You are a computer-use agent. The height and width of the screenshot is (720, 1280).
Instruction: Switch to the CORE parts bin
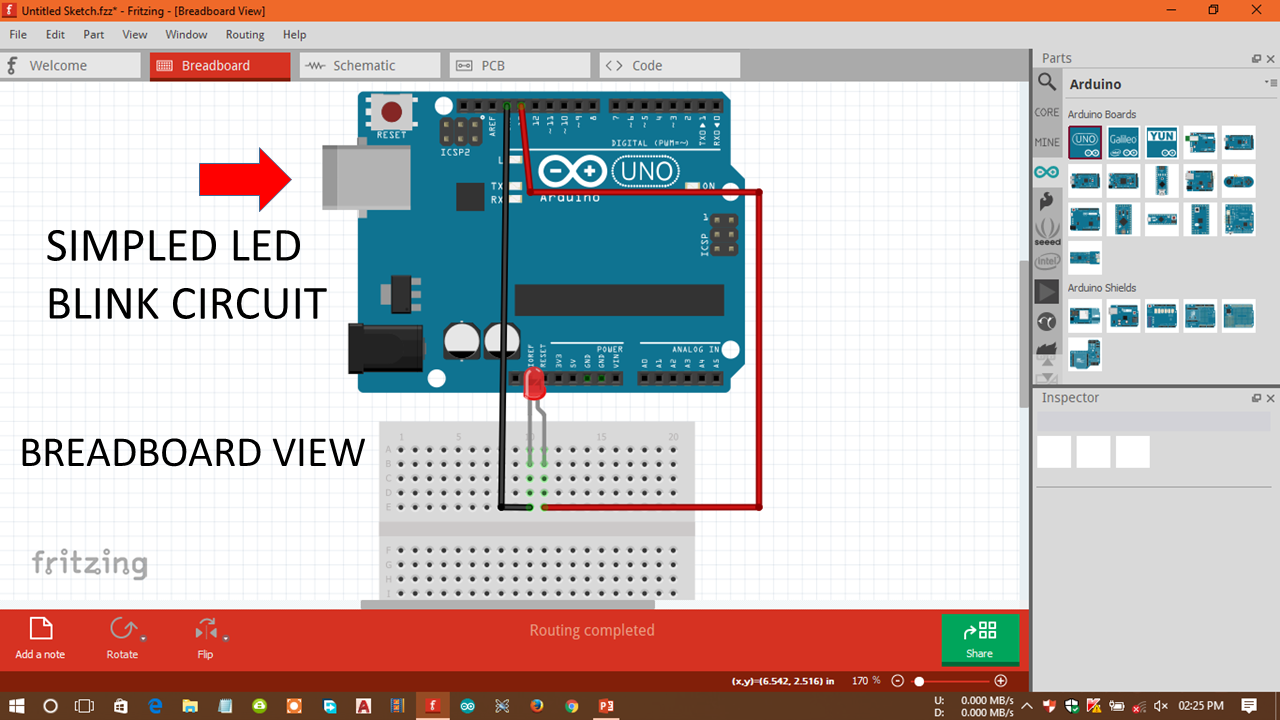(x=1047, y=112)
